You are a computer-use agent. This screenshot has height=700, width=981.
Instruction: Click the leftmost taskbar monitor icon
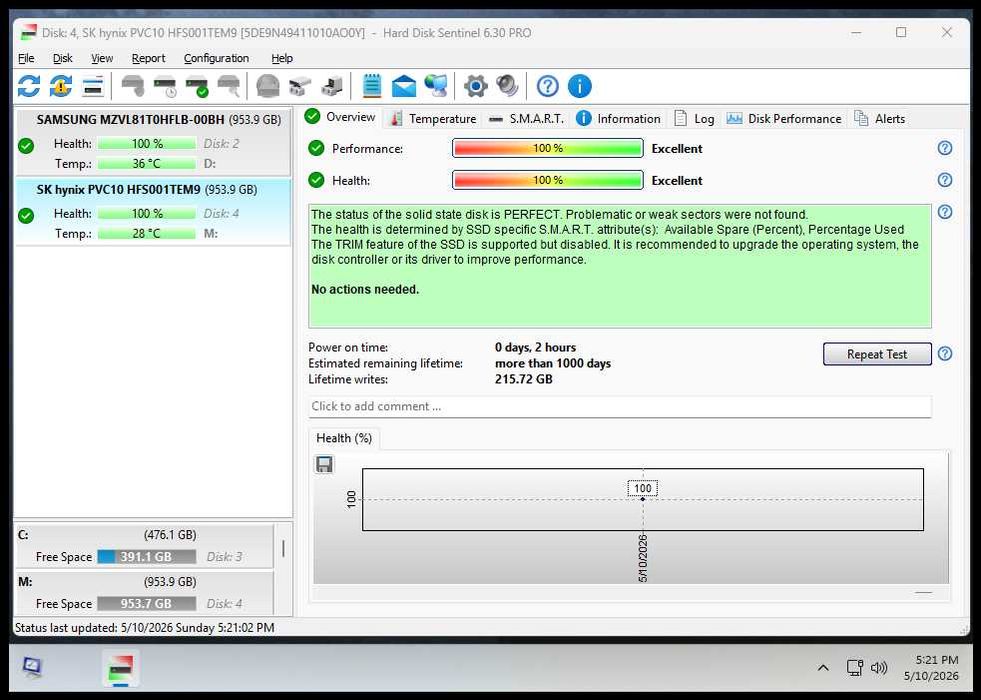32,667
